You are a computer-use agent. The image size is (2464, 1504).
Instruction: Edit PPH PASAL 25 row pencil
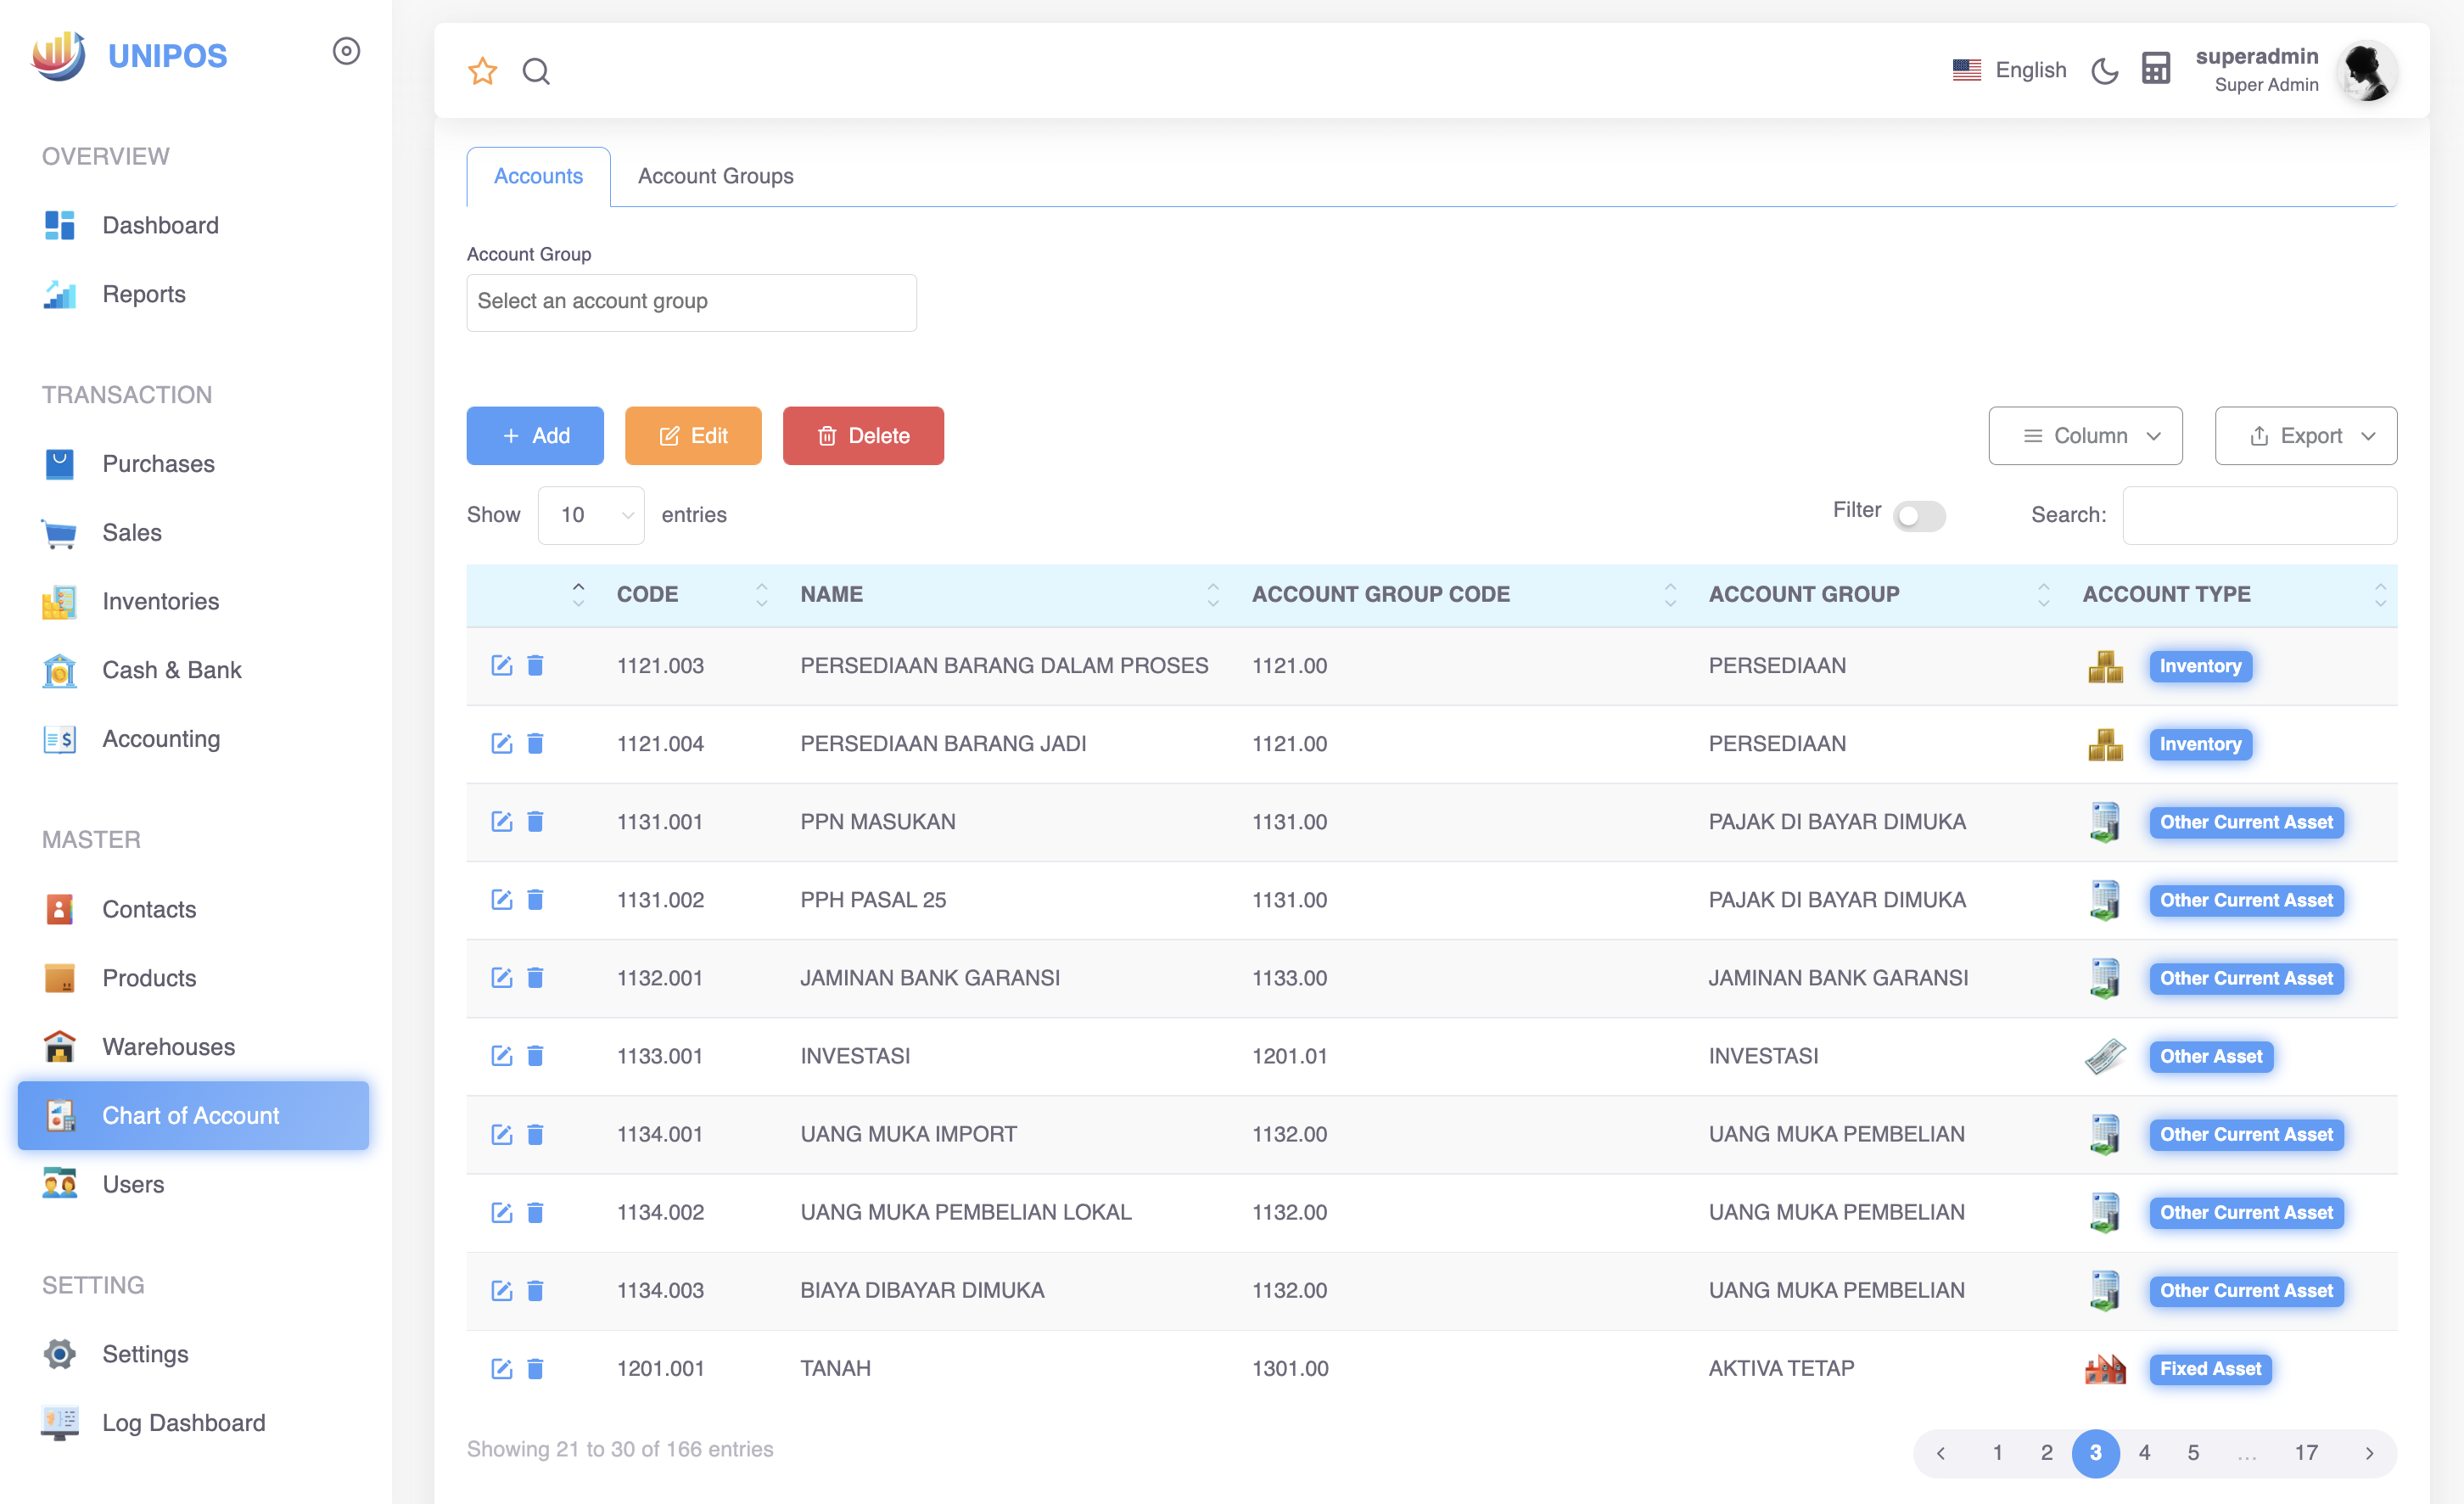point(502,899)
